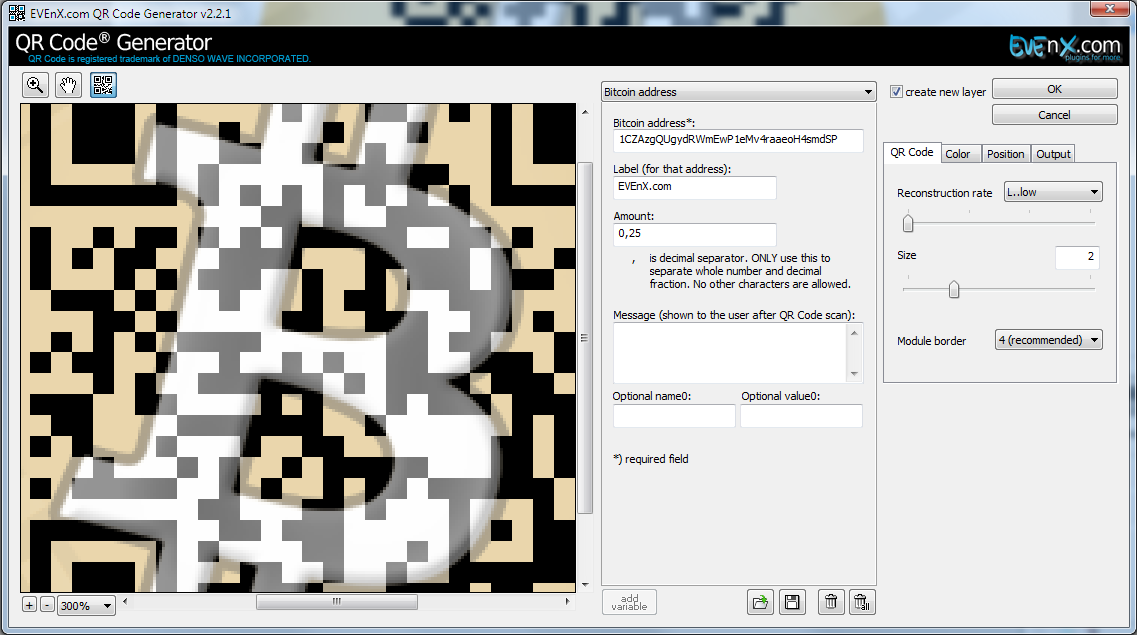
Task: Click the 'QR Code® Generator' heading
Action: click(x=113, y=43)
